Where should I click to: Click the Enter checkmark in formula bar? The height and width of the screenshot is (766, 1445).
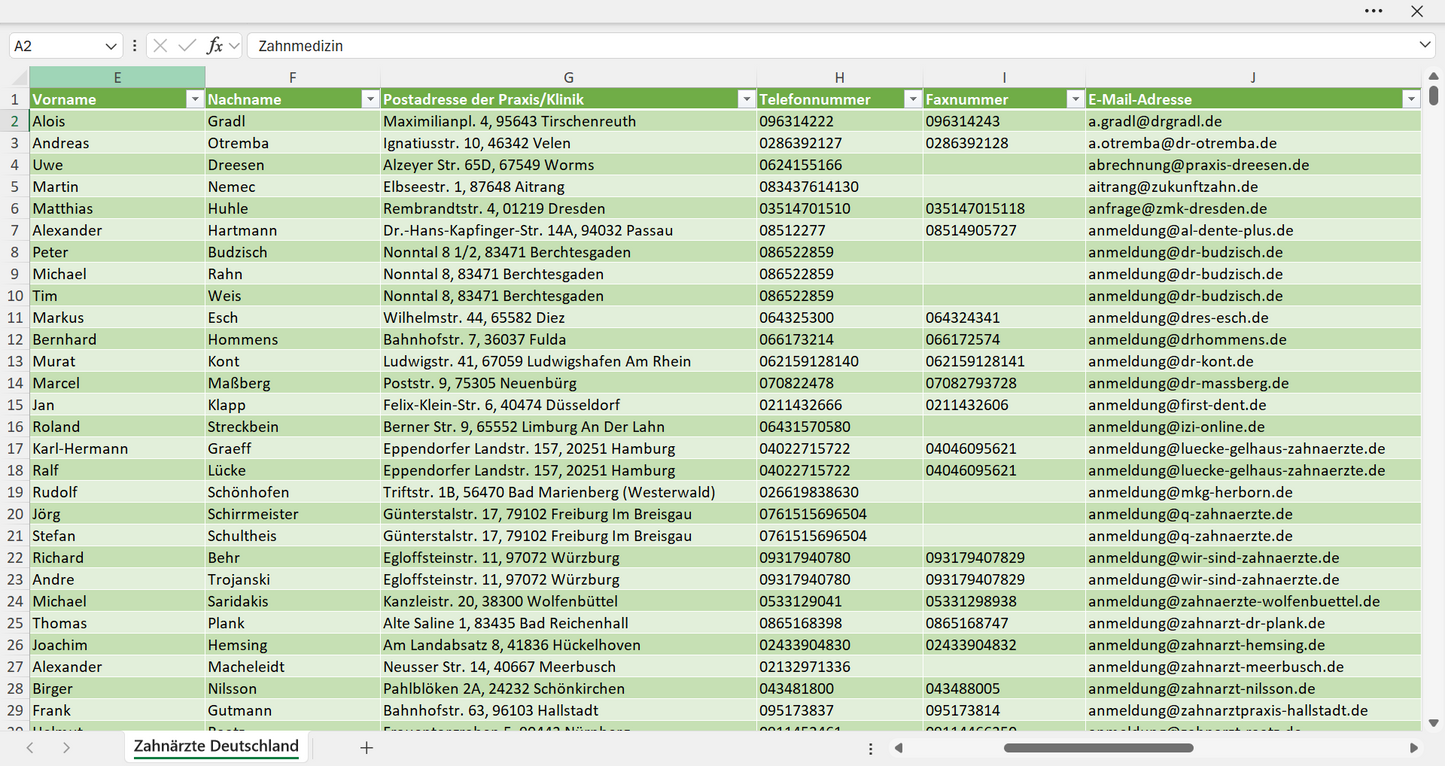187,46
